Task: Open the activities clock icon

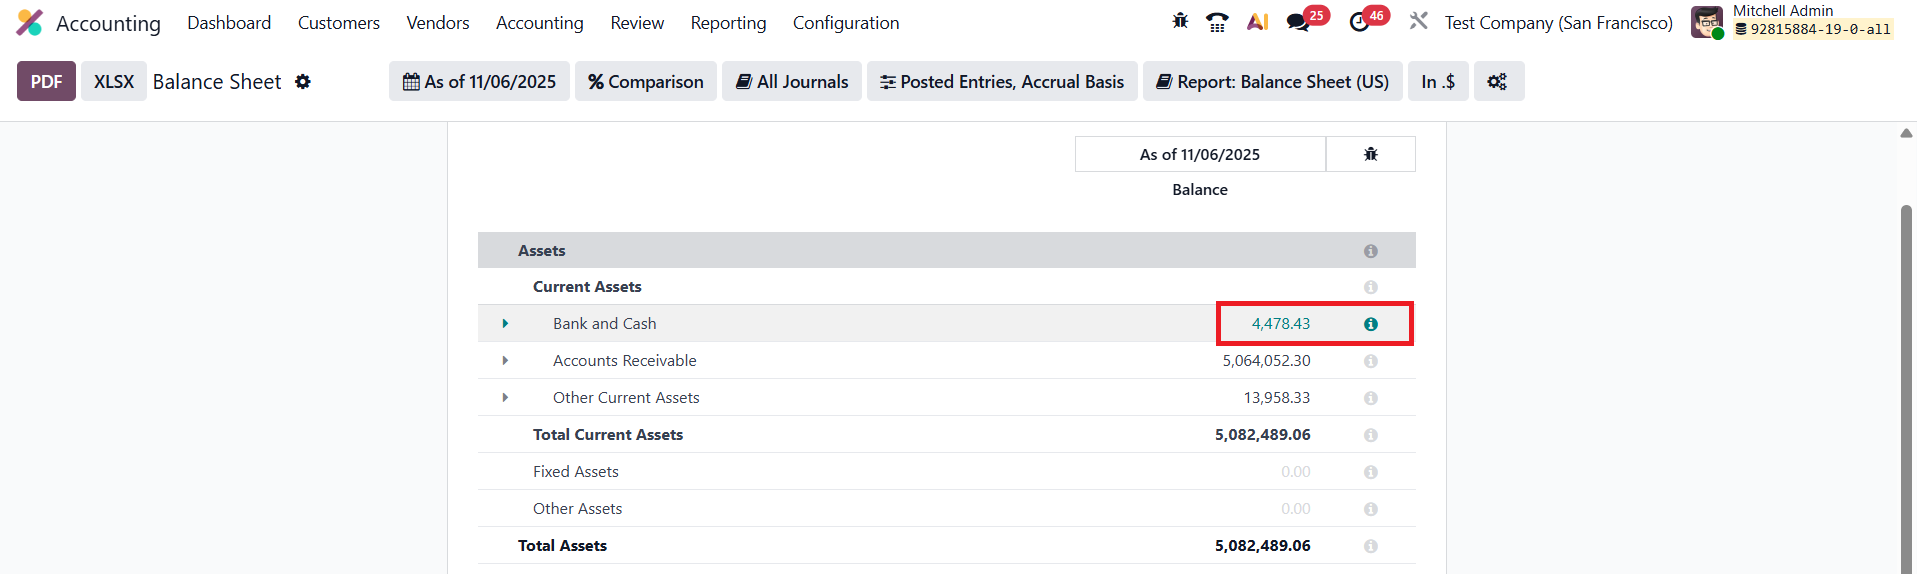Action: (x=1359, y=22)
